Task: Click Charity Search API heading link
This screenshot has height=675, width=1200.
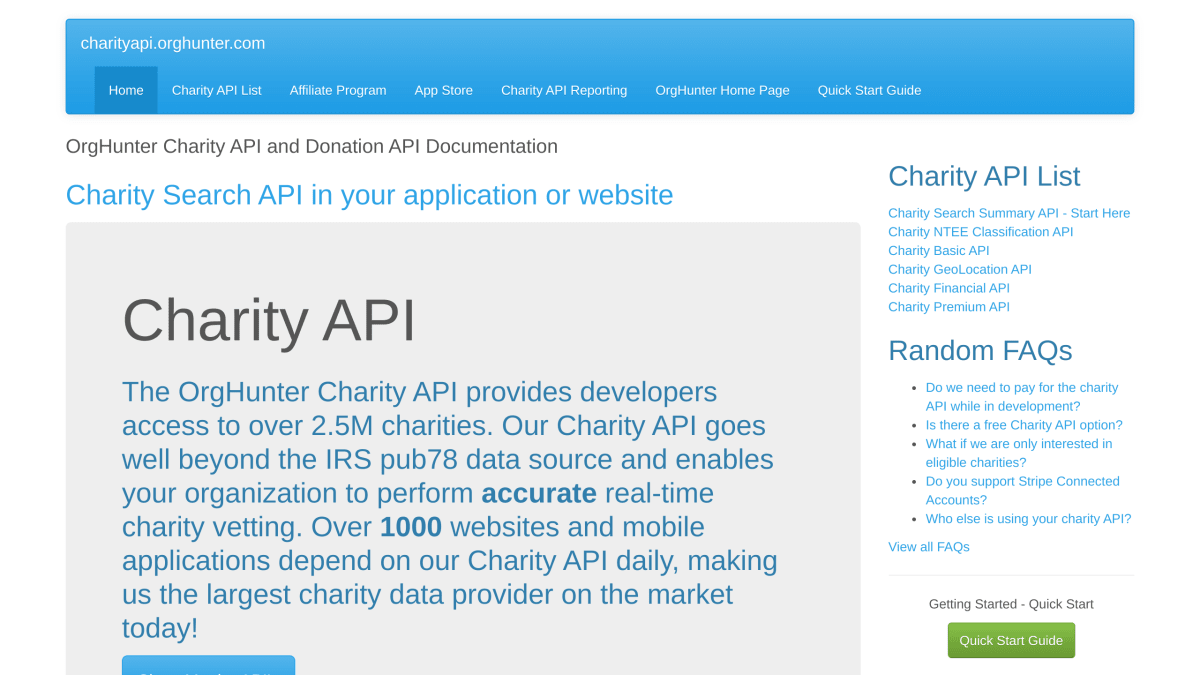Action: pyautogui.click(x=369, y=195)
